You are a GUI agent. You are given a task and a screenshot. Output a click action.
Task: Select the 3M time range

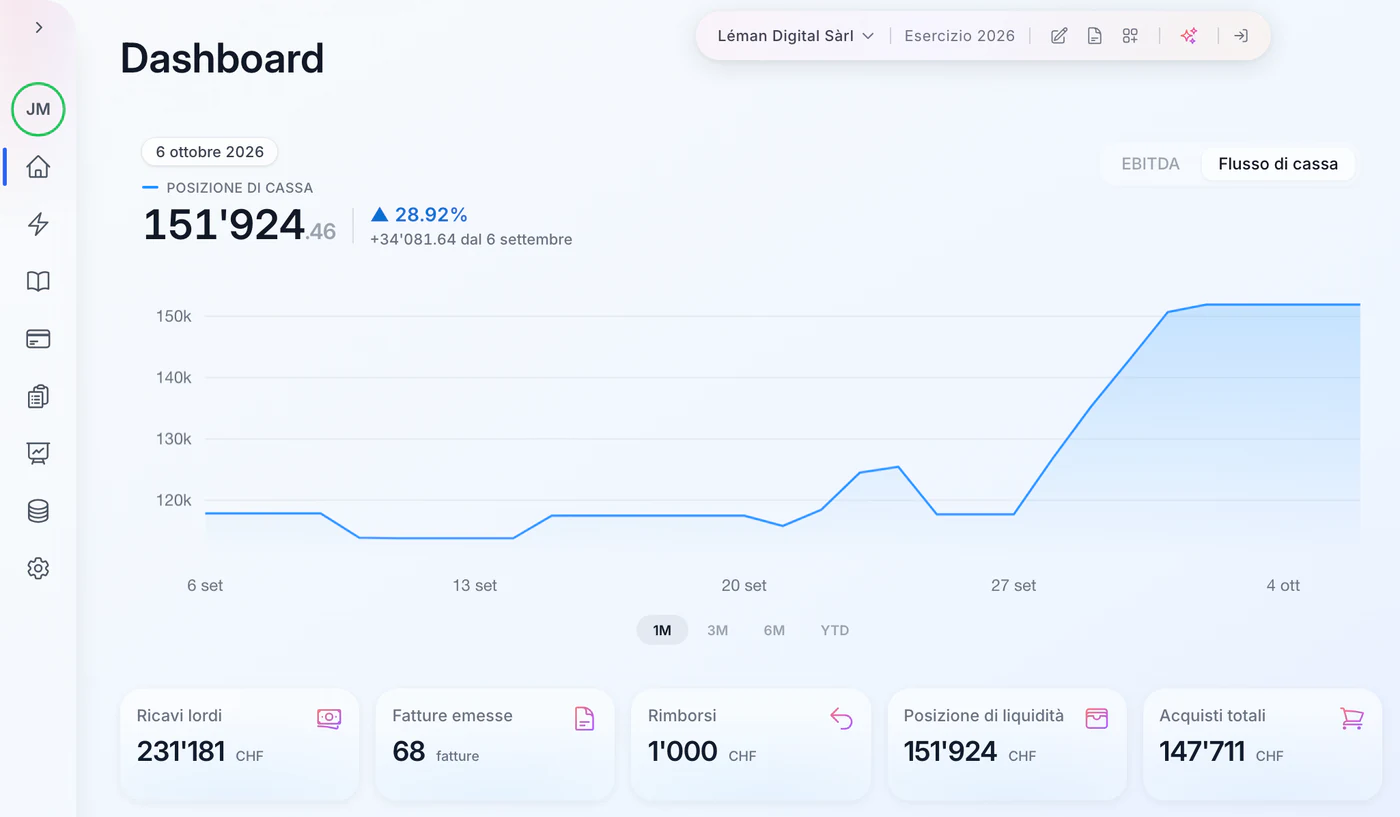(x=717, y=630)
